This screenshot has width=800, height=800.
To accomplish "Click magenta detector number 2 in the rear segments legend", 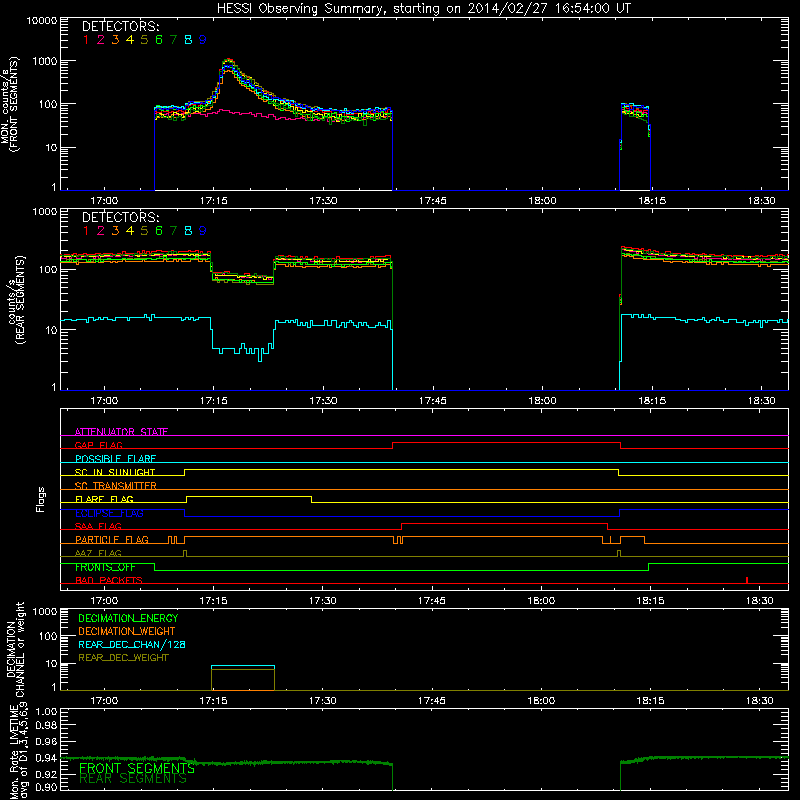I will coord(101,231).
